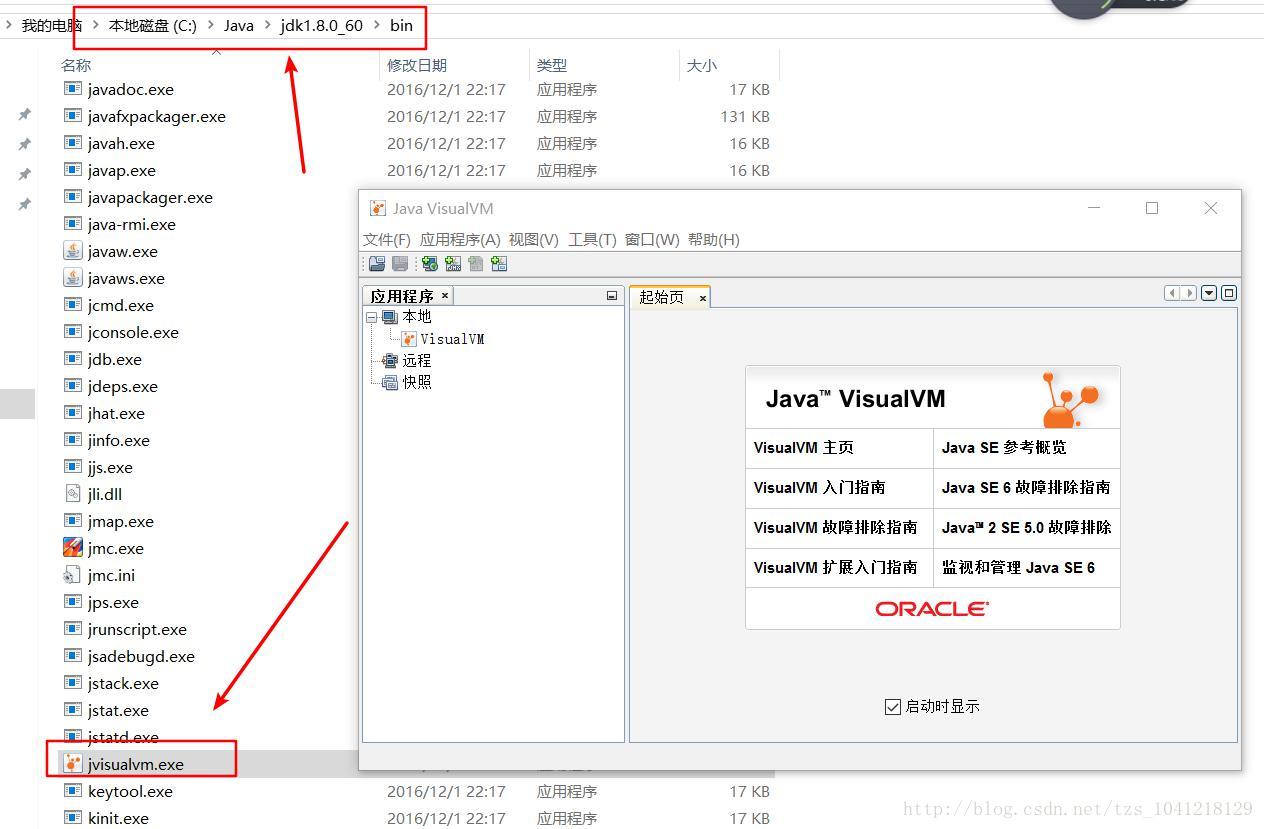Minimize the 应用程序 panel with its small button
1264x829 pixels.
pos(612,296)
